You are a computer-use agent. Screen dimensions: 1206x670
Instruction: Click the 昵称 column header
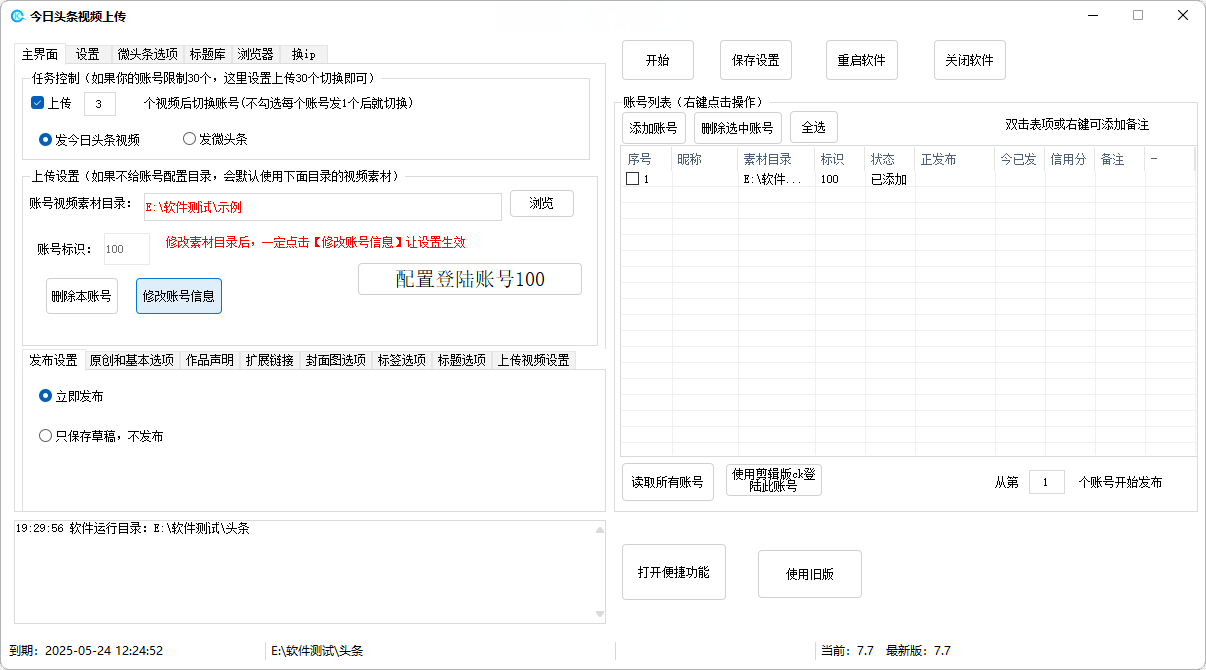(x=705, y=159)
